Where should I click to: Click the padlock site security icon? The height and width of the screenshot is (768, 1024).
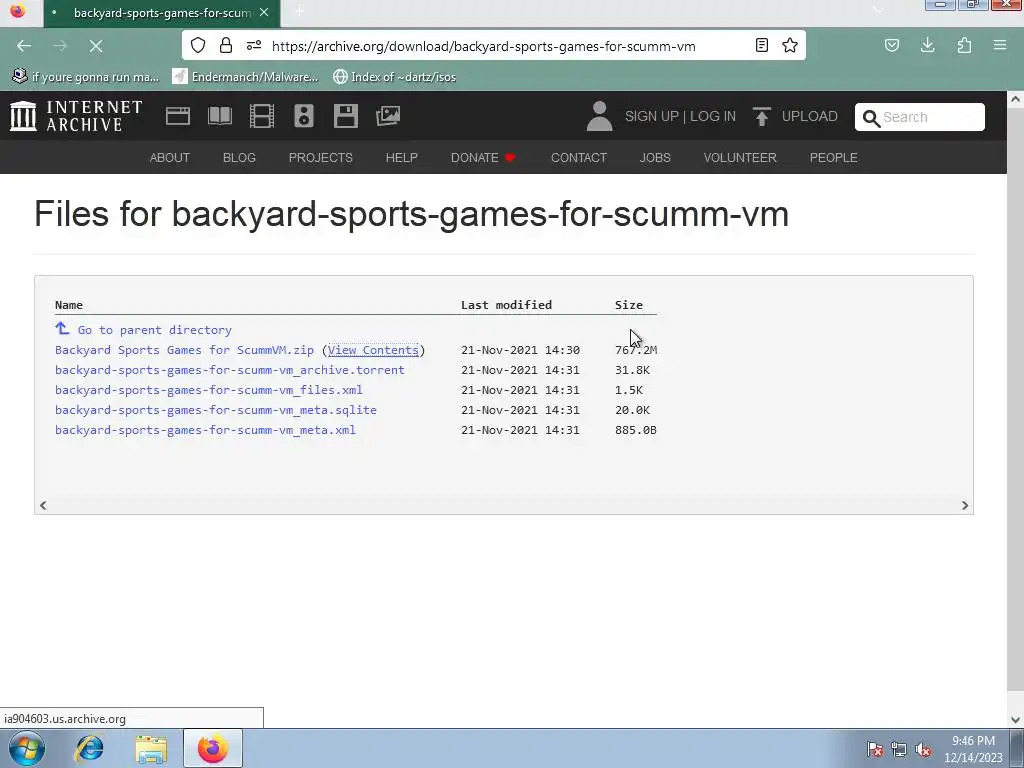click(226, 45)
